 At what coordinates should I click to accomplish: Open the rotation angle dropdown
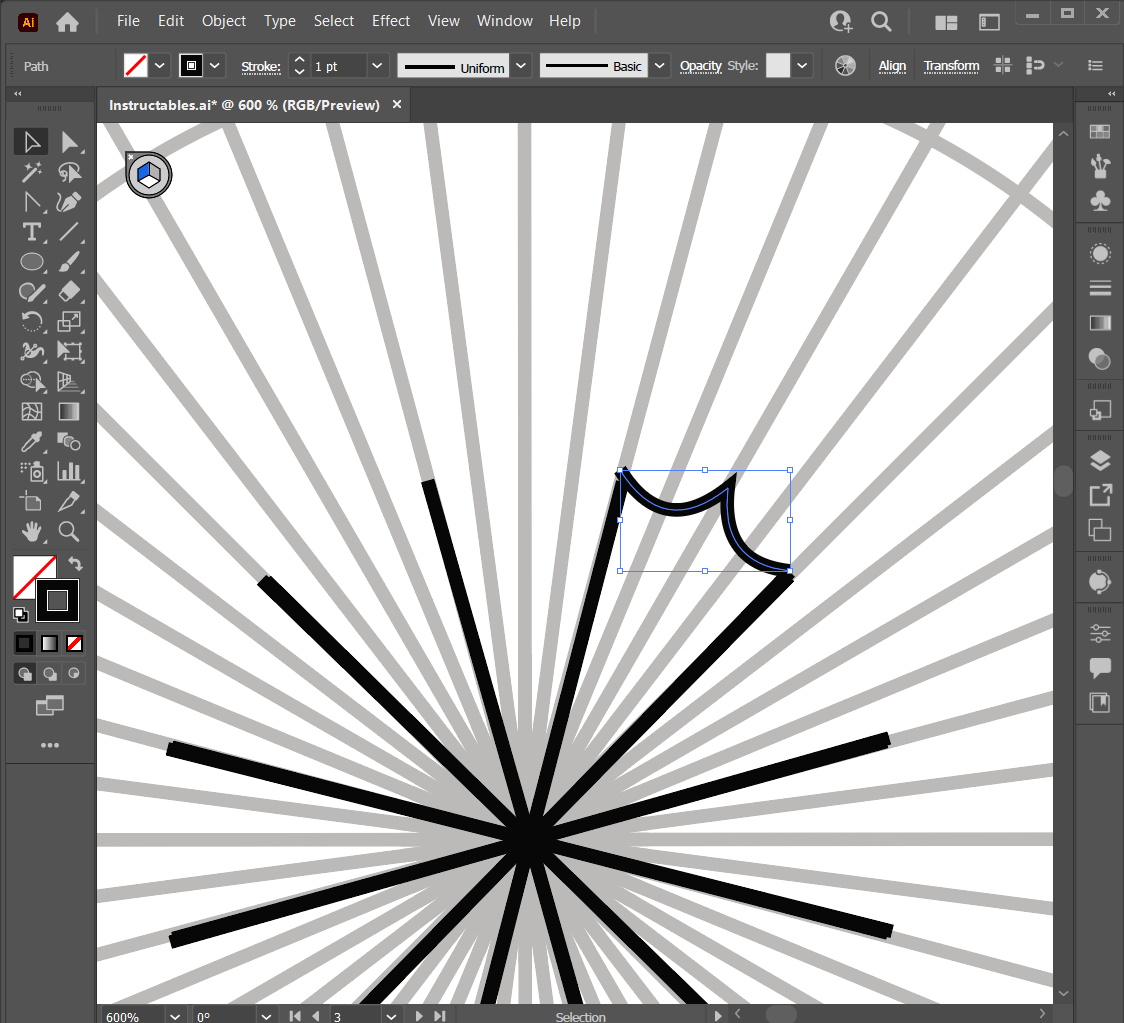click(267, 1017)
